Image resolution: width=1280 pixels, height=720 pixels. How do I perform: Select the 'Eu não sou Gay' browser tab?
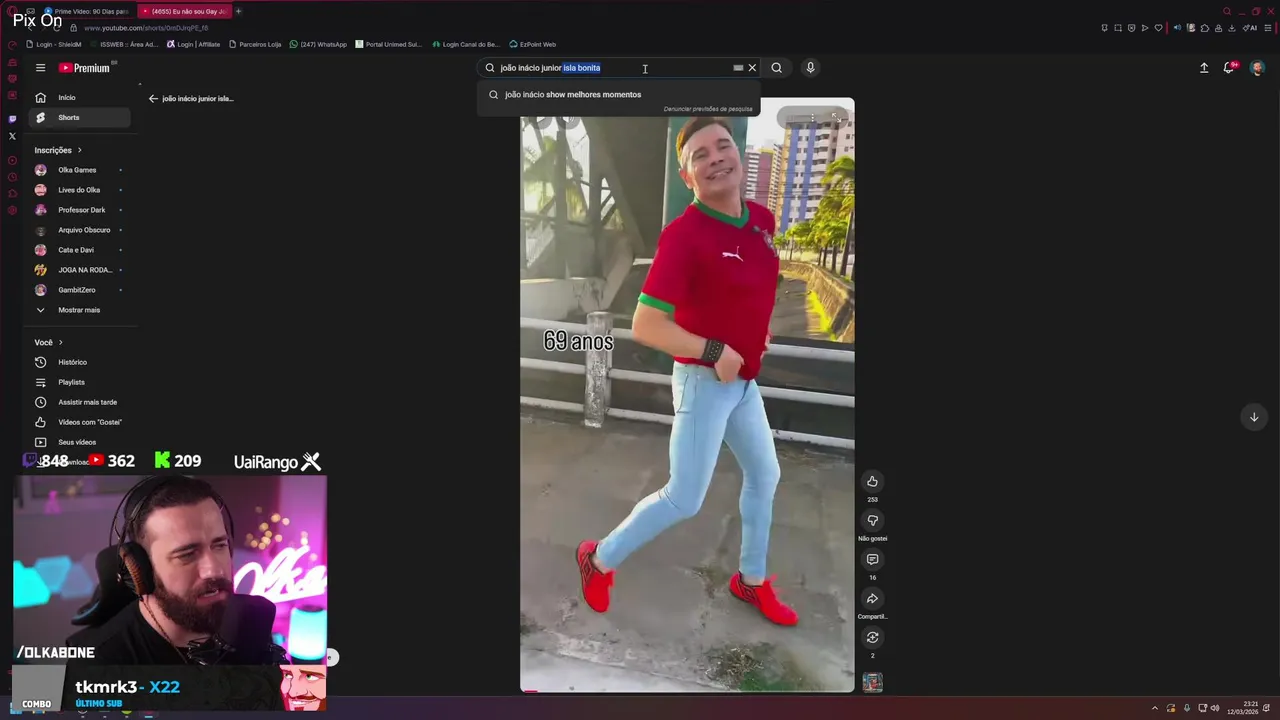point(185,11)
